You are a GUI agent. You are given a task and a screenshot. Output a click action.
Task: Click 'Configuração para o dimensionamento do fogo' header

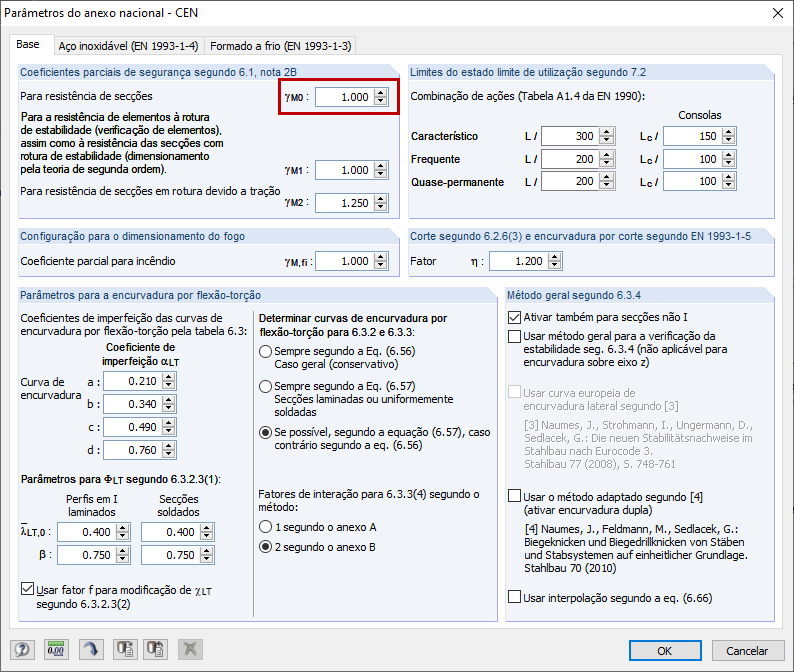[x=132, y=236]
